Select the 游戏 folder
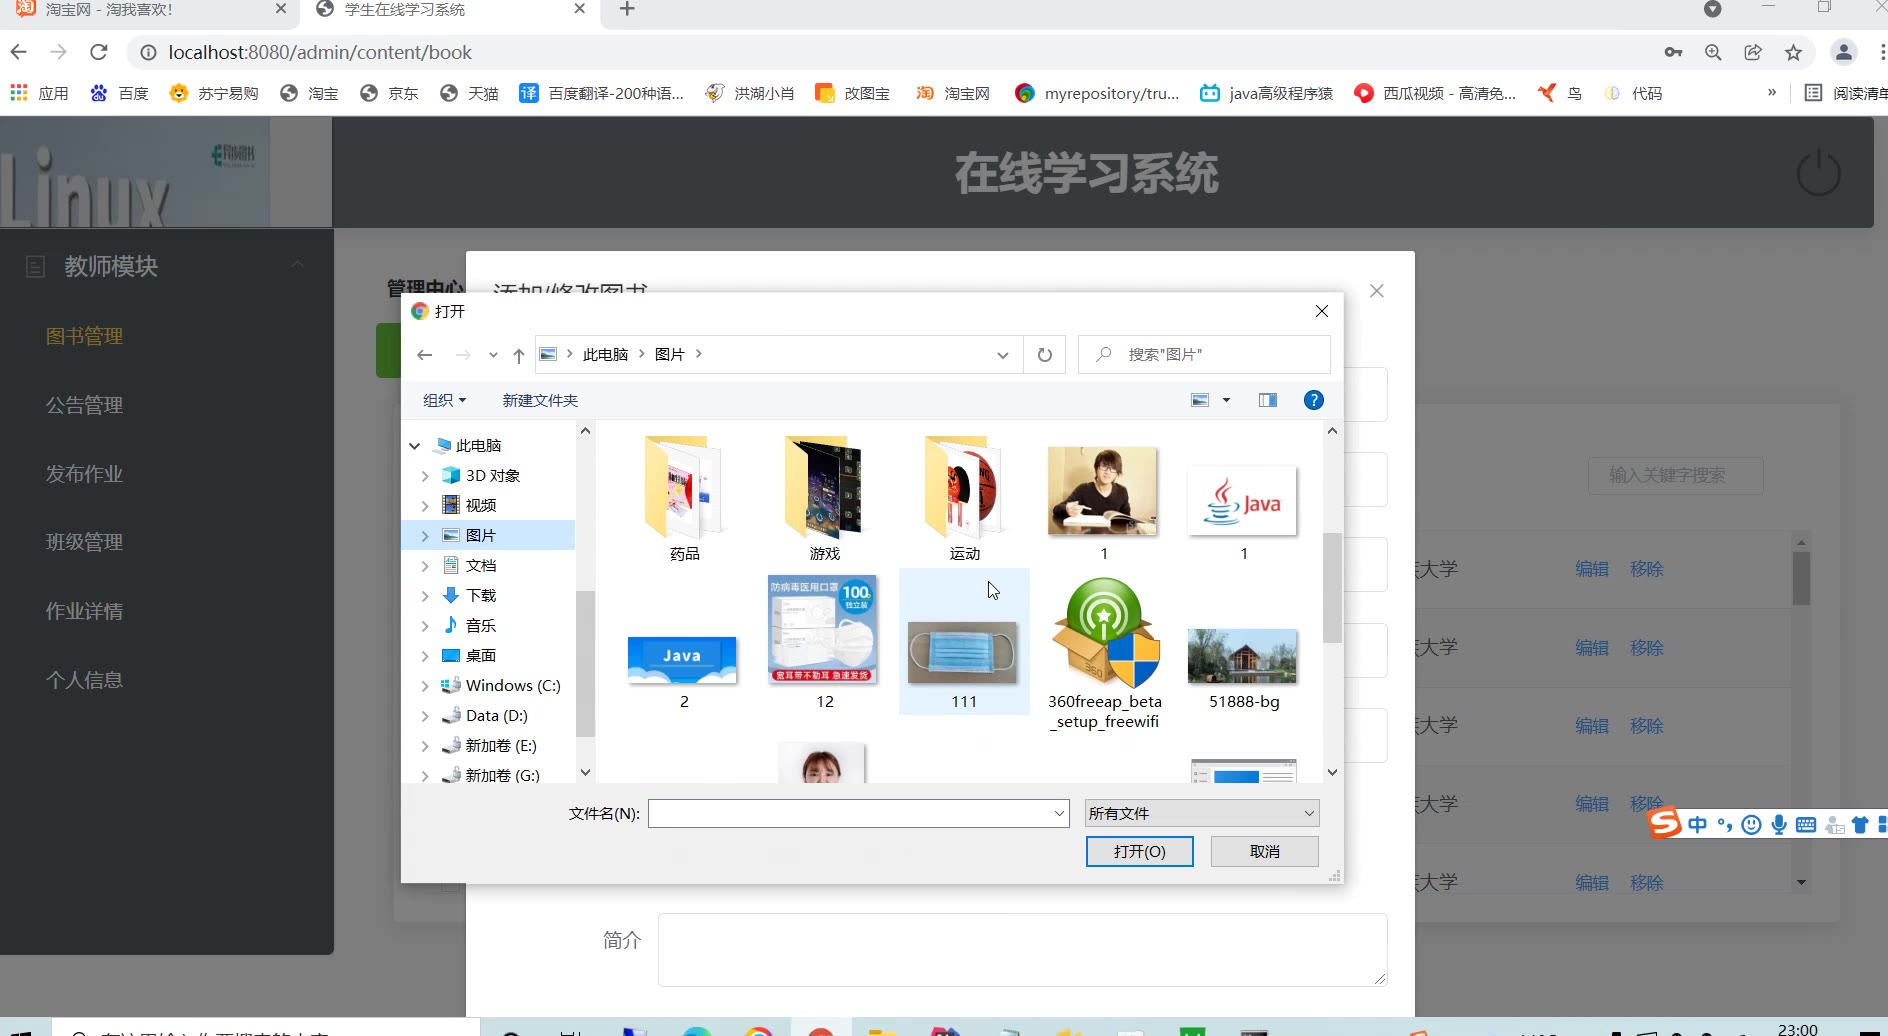 click(824, 498)
